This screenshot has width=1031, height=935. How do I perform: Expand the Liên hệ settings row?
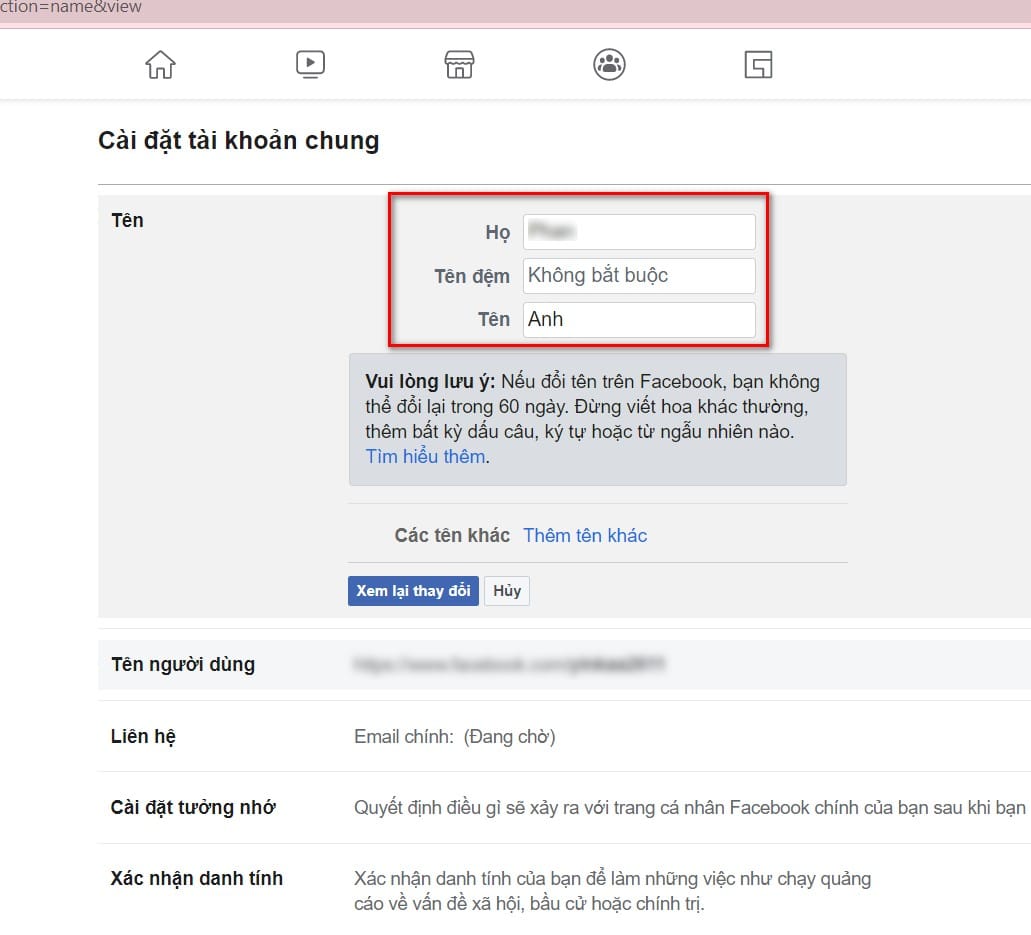tap(564, 736)
